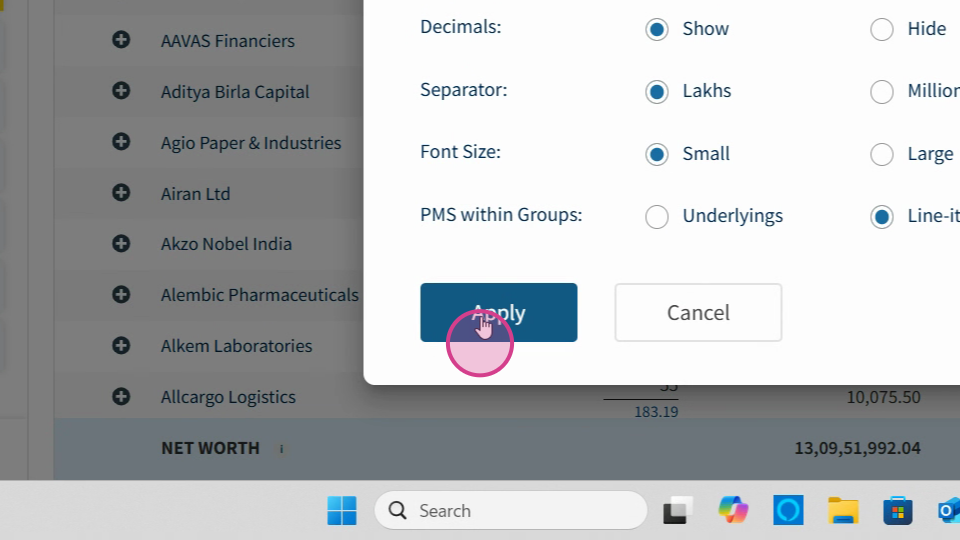Launch Microsoft Store from the taskbar

click(898, 510)
